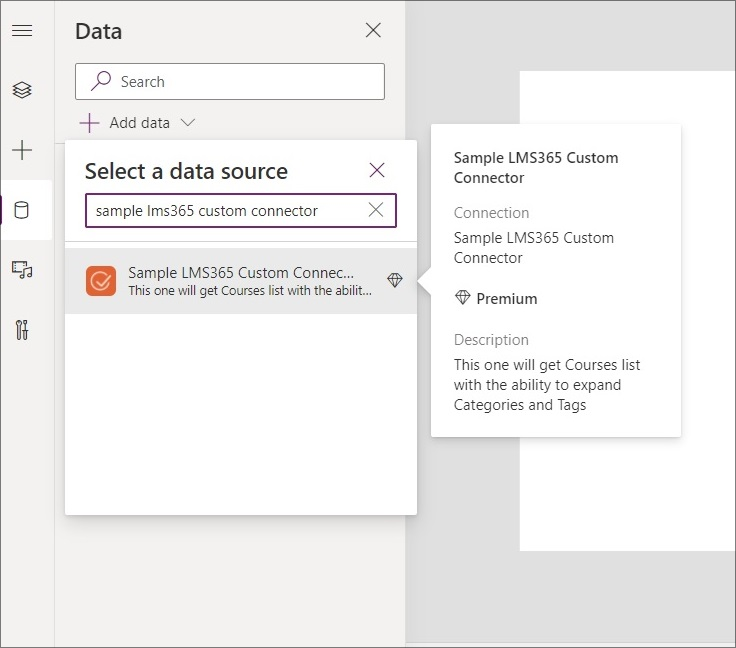The image size is (736, 648).
Task: Open Advanced tools icon in sidebar
Action: (21, 330)
